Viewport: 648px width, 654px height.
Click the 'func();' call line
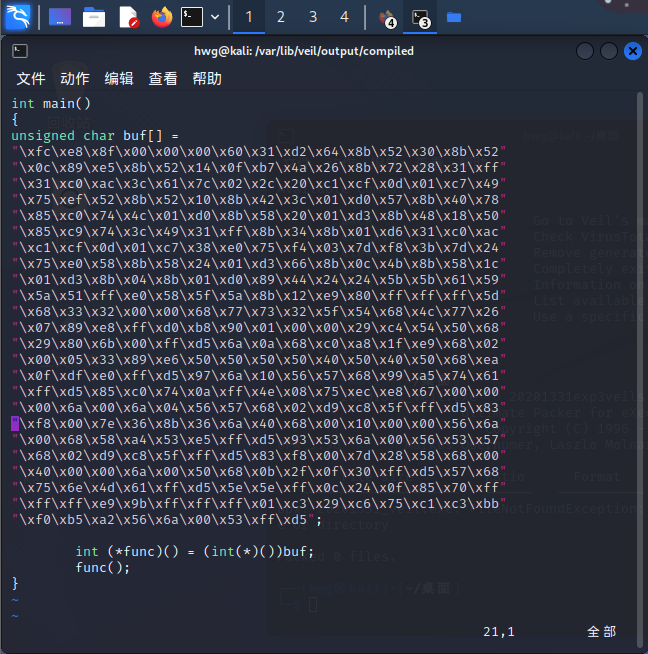click(103, 568)
